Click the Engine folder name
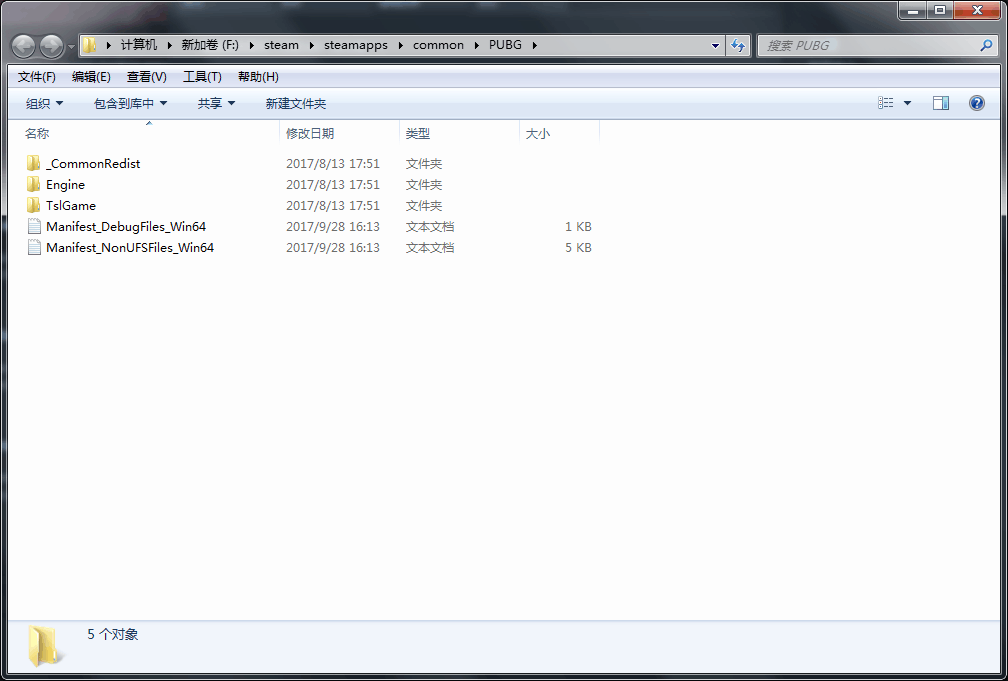The width and height of the screenshot is (1008, 681). (66, 185)
